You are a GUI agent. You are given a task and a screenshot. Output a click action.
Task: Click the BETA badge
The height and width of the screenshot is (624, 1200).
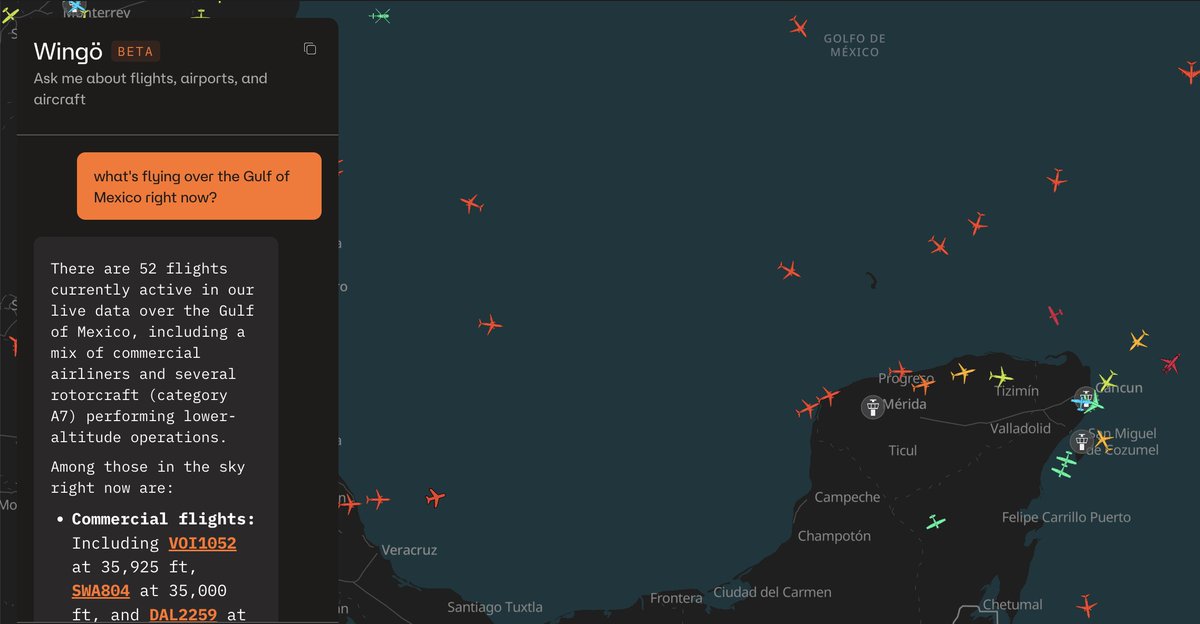tap(136, 51)
